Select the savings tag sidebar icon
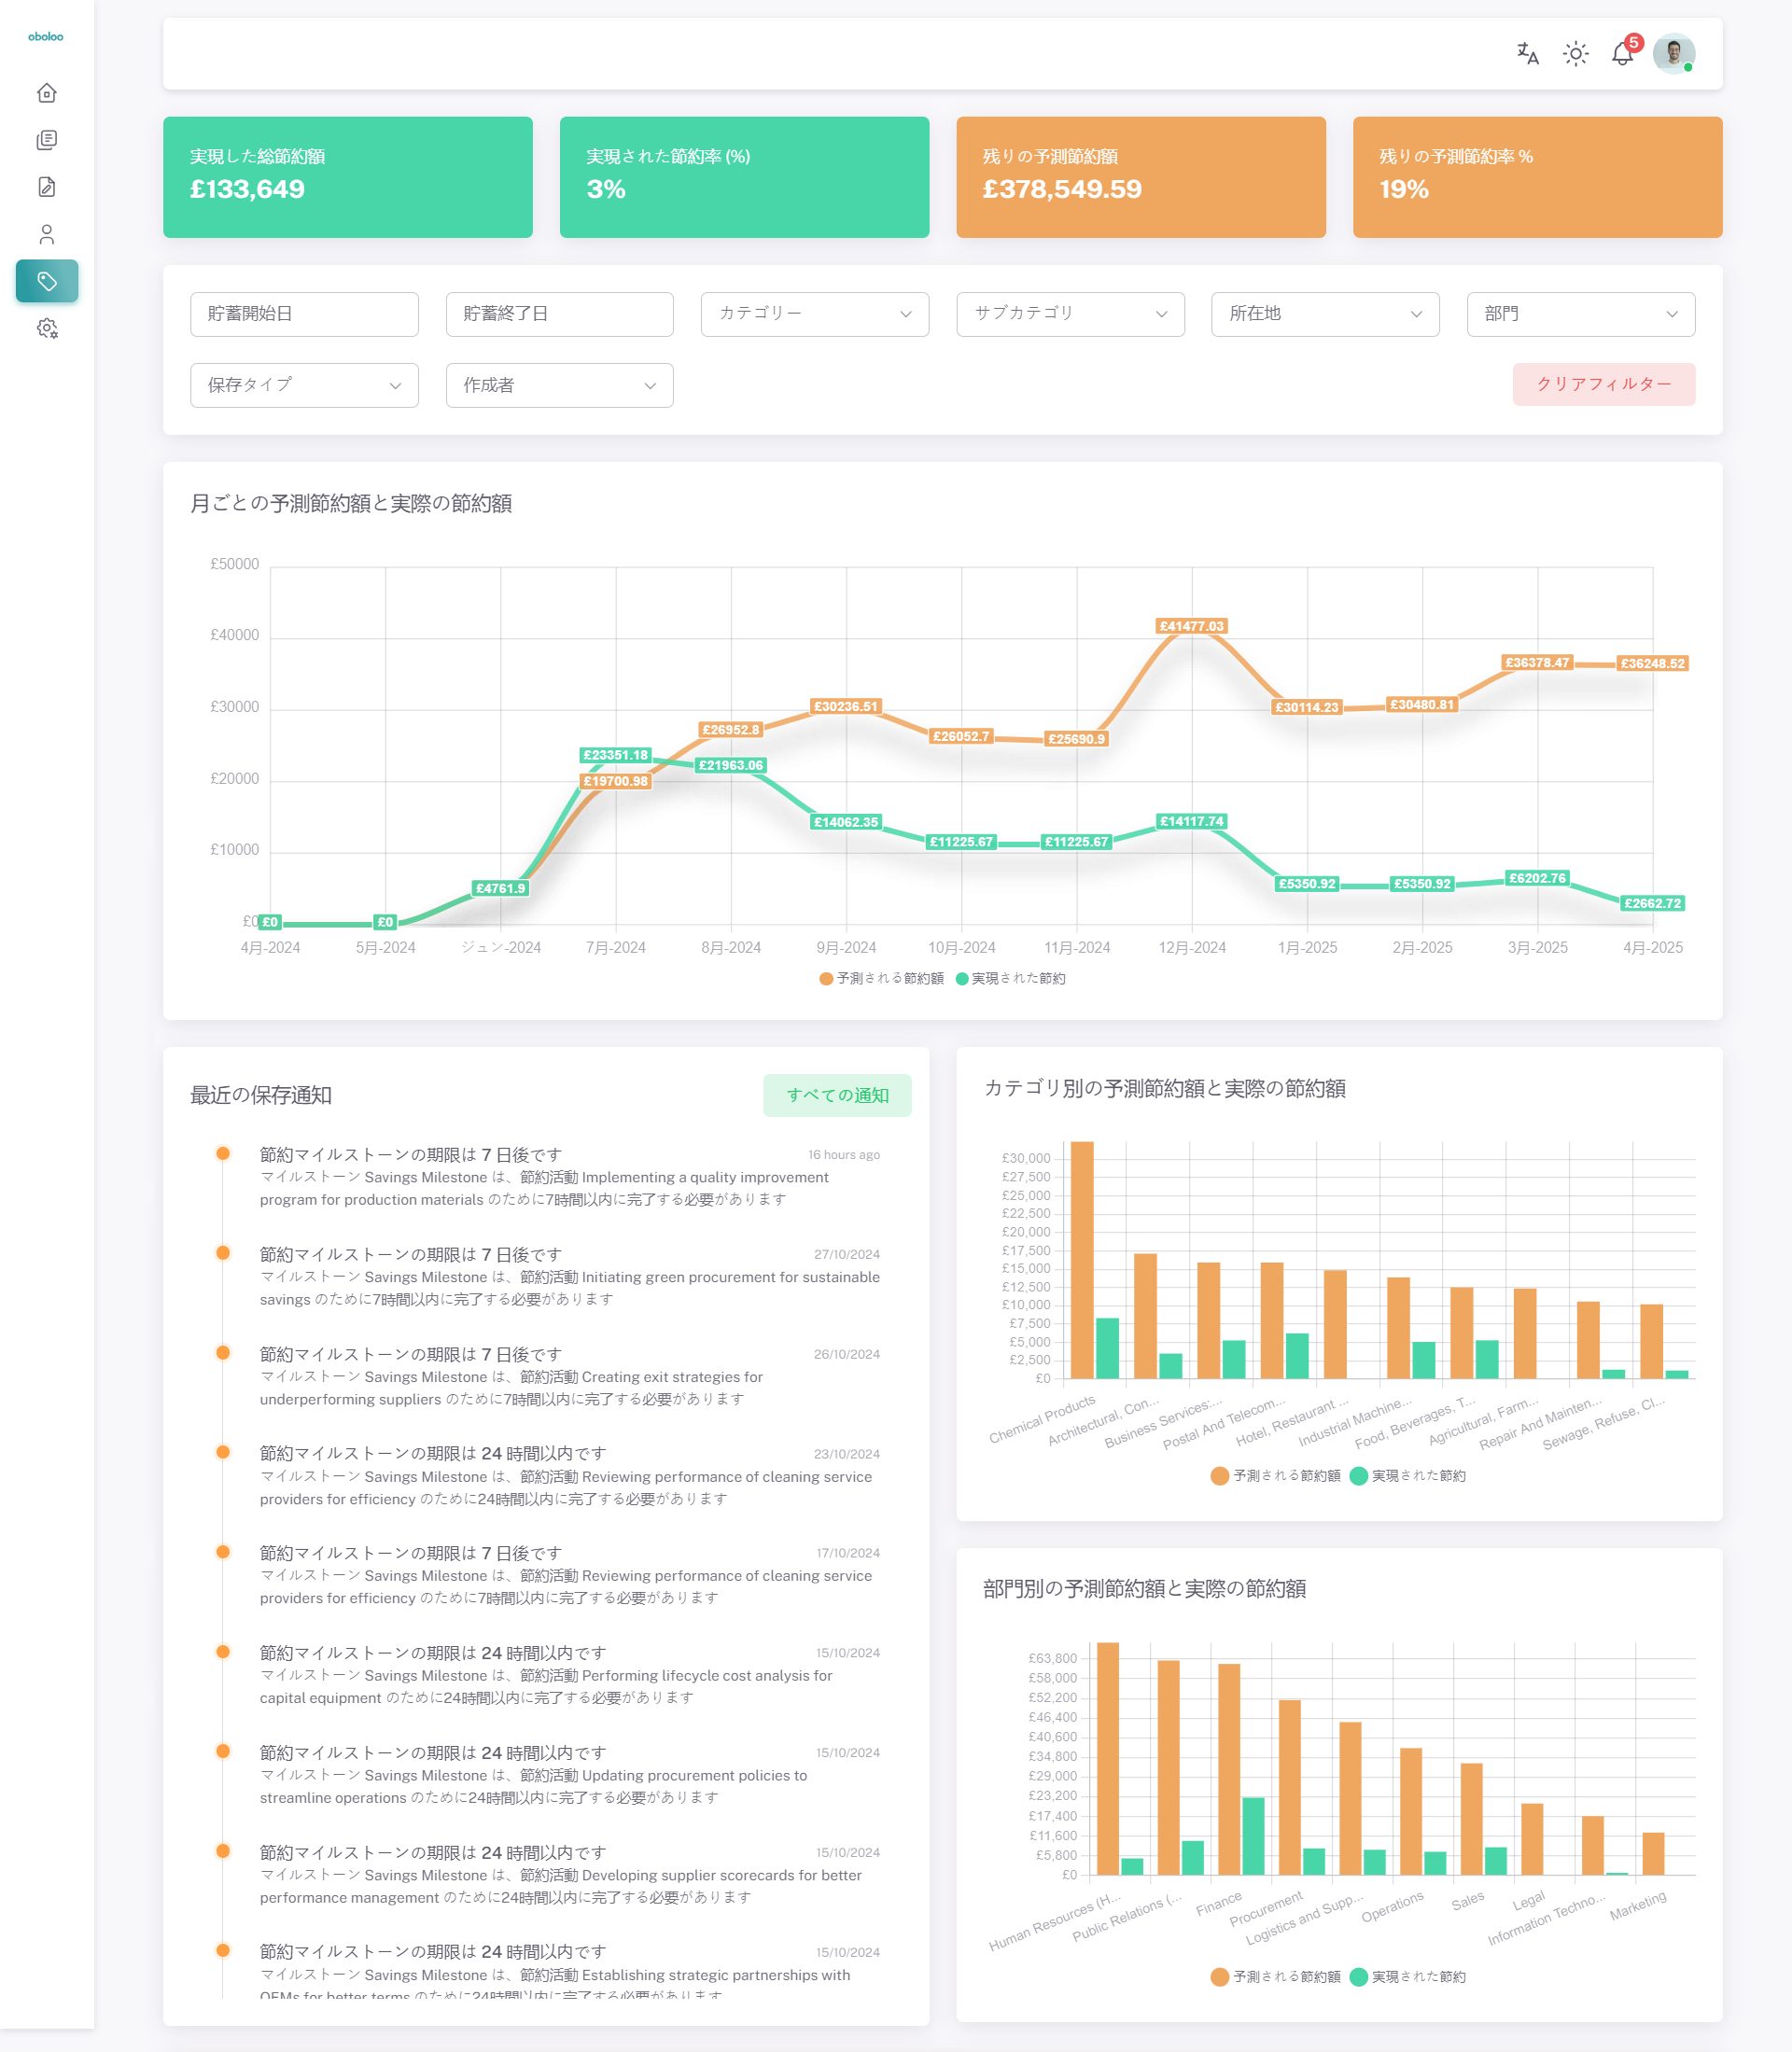1792x2052 pixels. coord(47,281)
